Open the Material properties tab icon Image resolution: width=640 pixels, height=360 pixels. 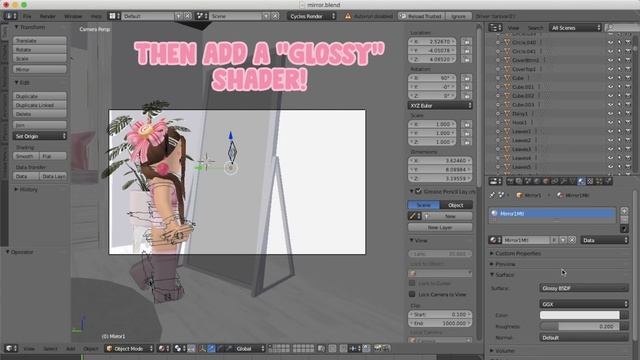tap(582, 181)
